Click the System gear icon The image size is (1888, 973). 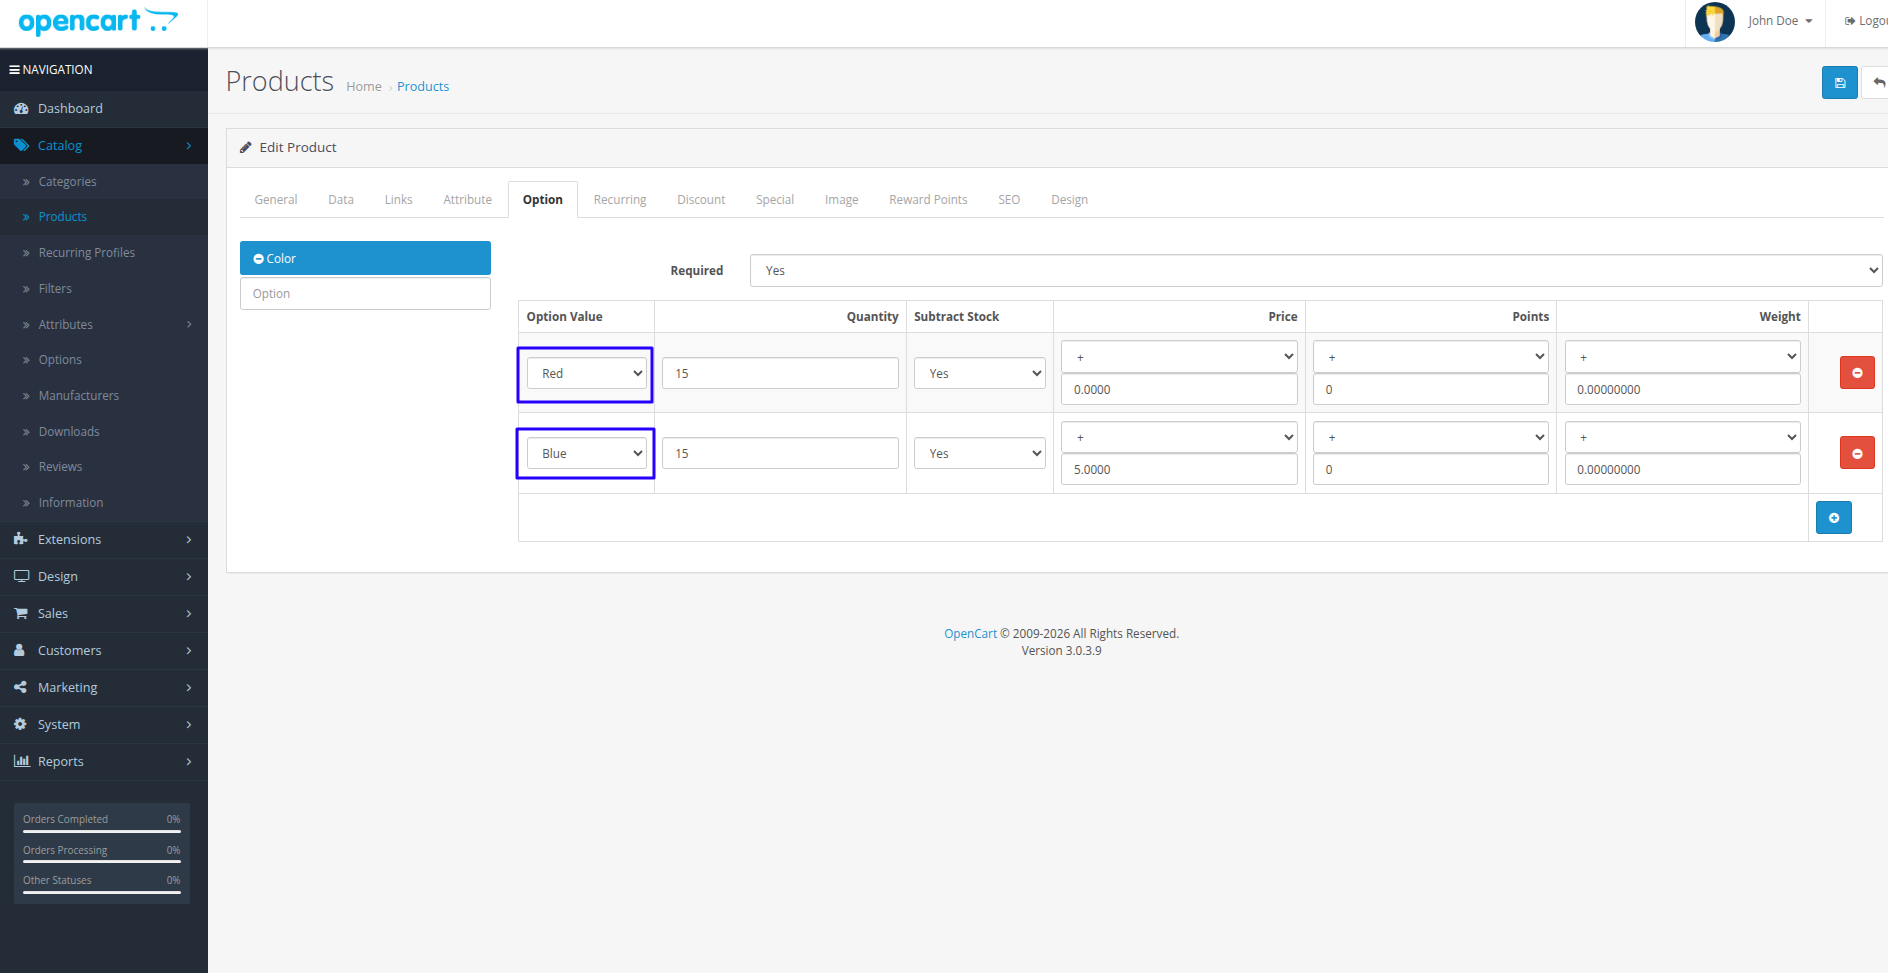(x=20, y=724)
